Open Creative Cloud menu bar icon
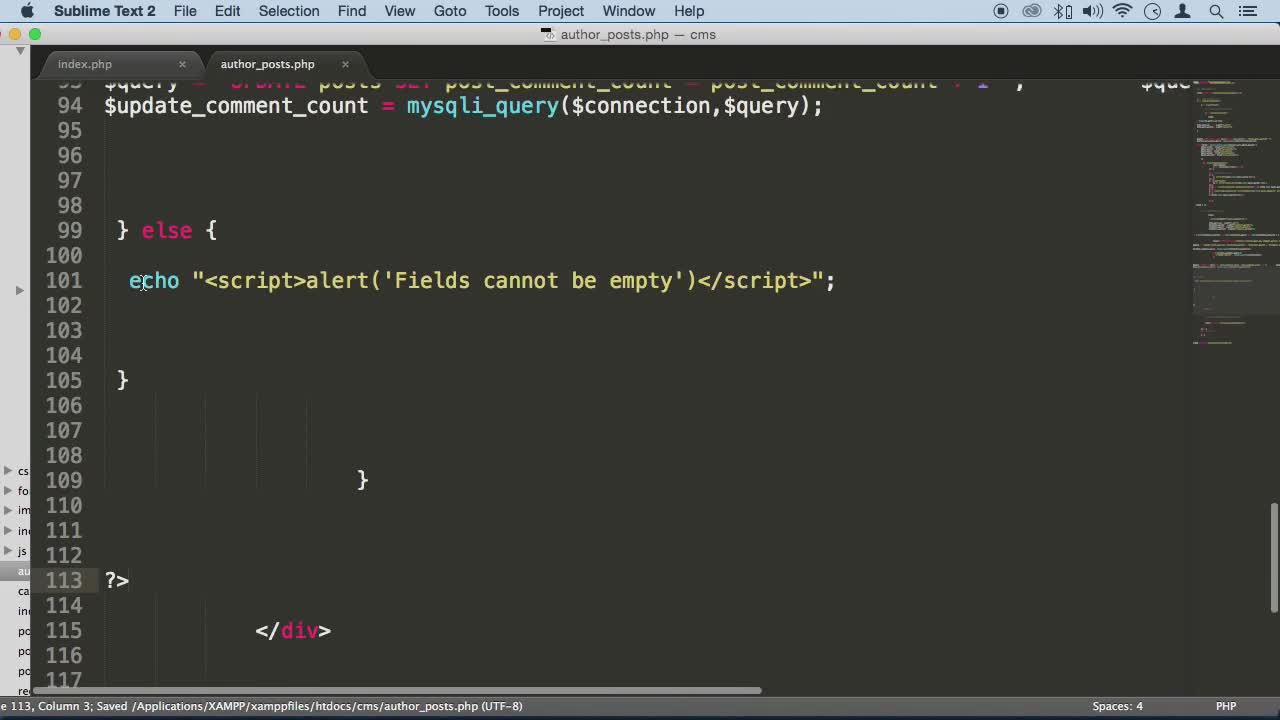 pyautogui.click(x=1032, y=11)
